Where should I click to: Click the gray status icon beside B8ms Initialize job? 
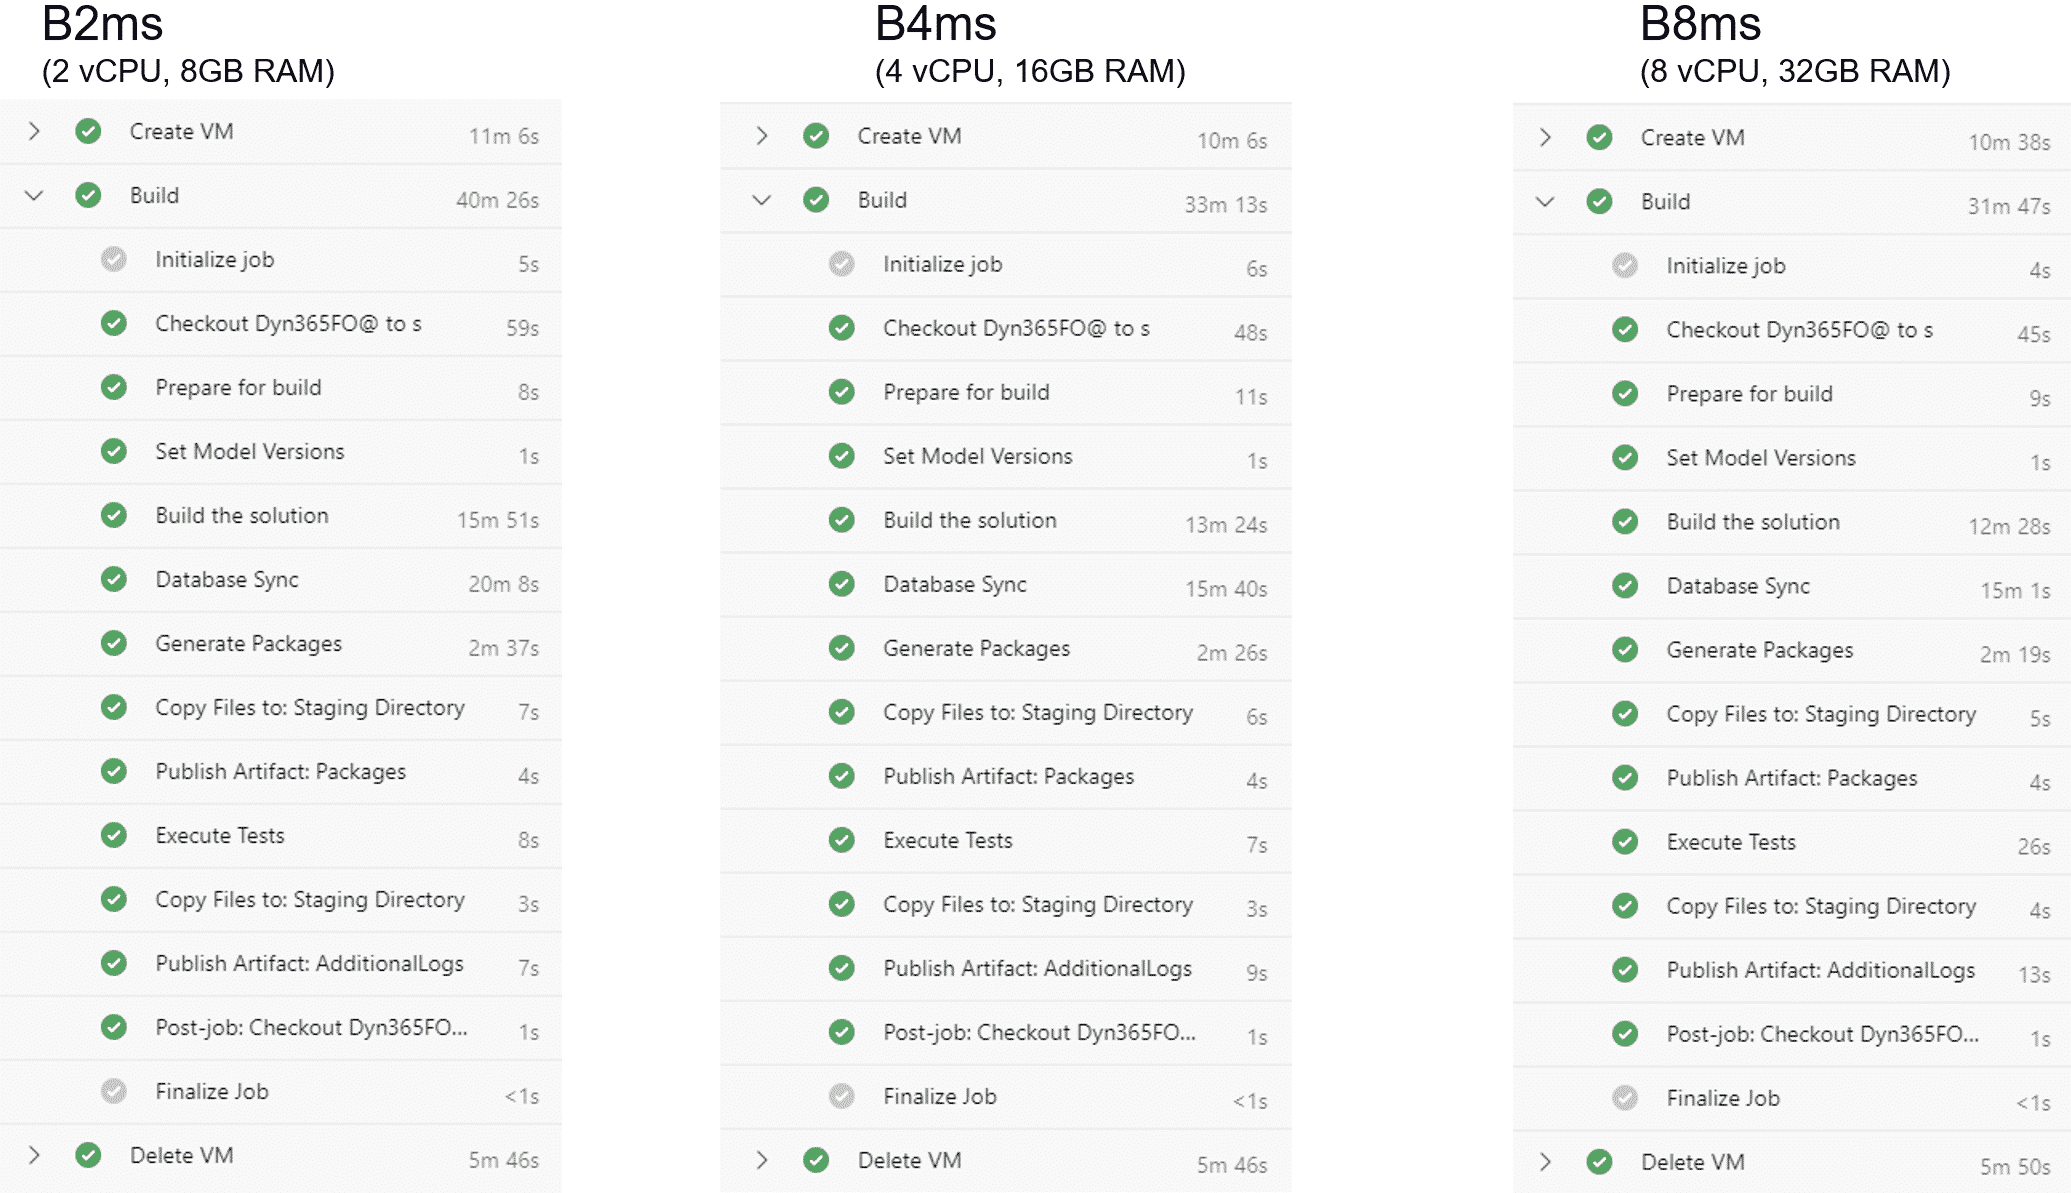coord(1625,265)
